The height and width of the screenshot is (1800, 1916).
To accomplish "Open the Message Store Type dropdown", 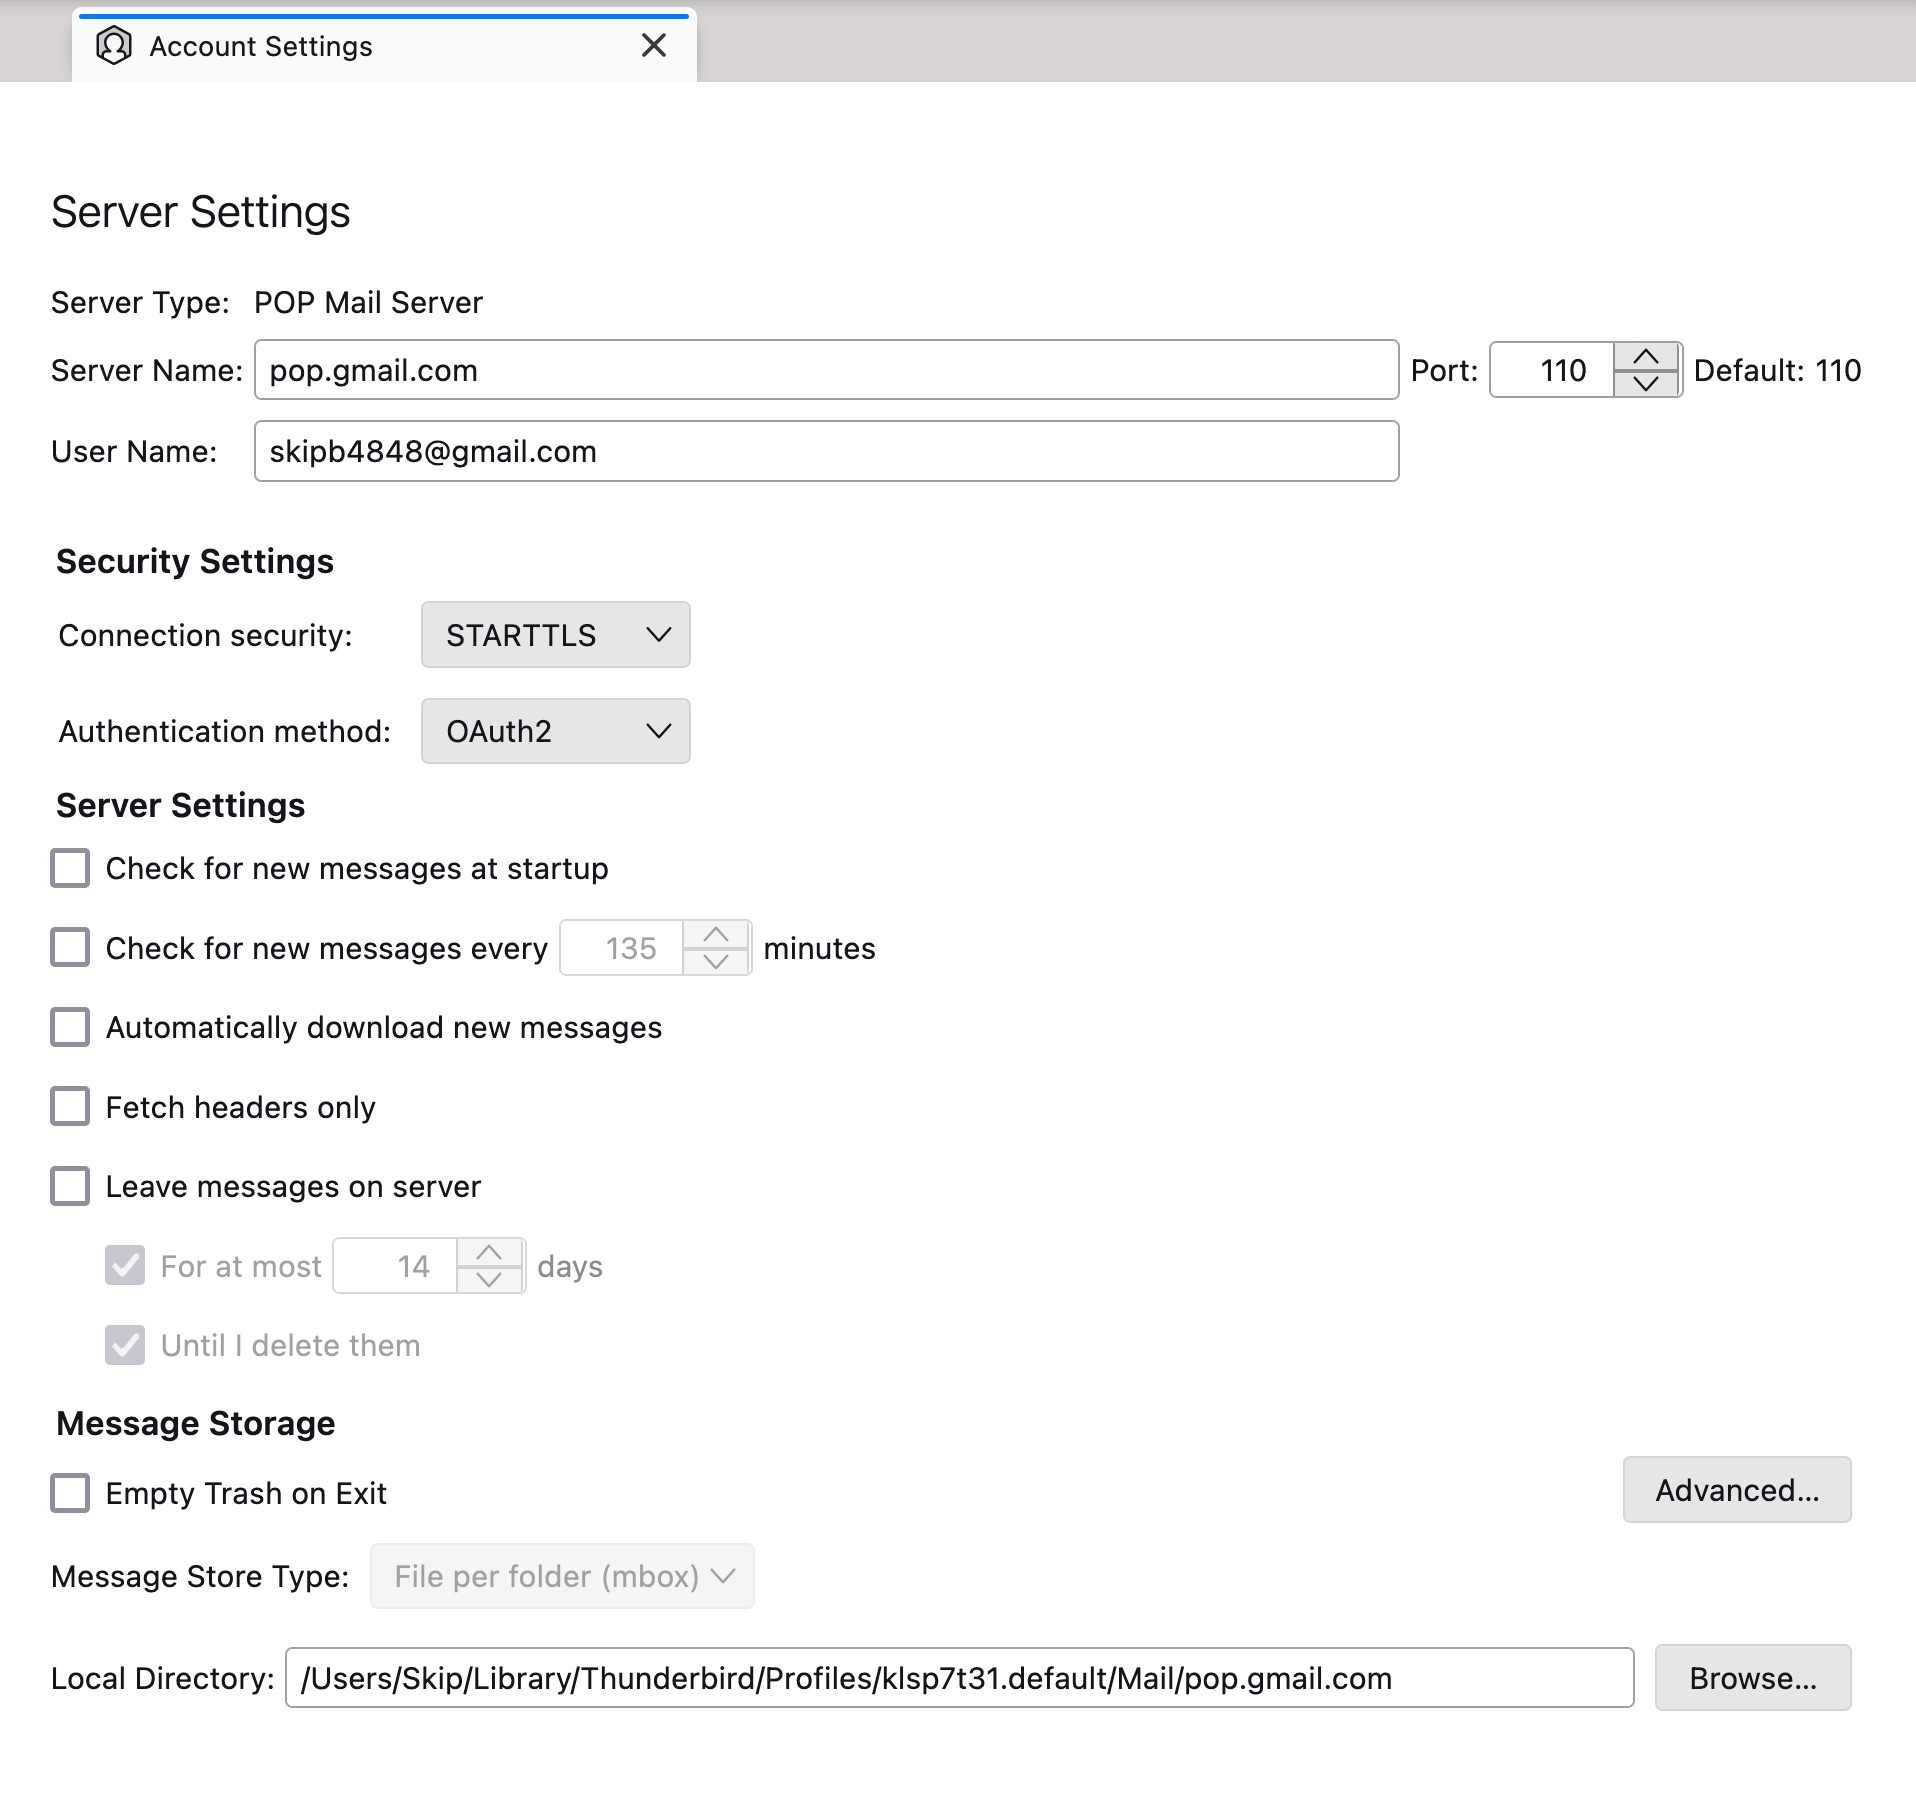I will [x=562, y=1576].
